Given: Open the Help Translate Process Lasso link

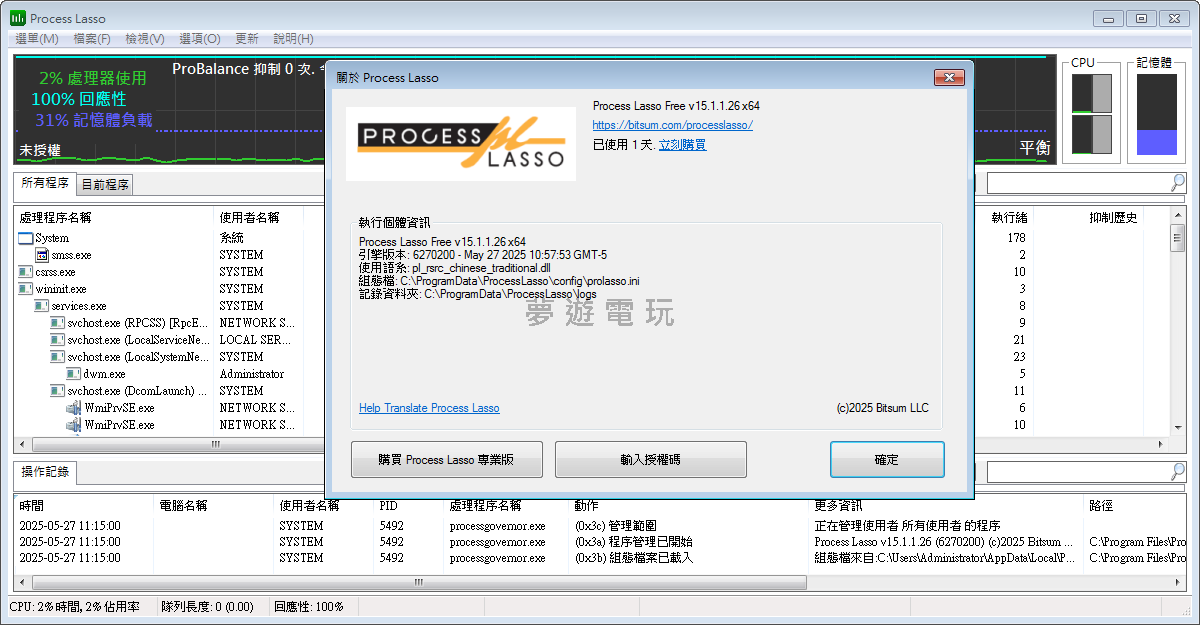Looking at the screenshot, I should tap(429, 408).
